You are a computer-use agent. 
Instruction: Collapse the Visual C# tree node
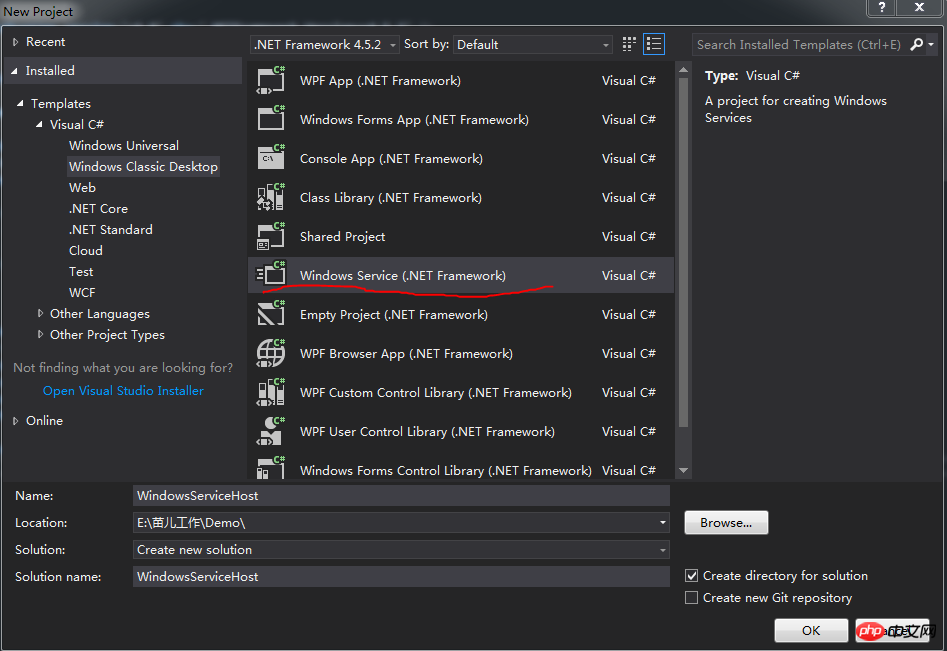pos(39,124)
